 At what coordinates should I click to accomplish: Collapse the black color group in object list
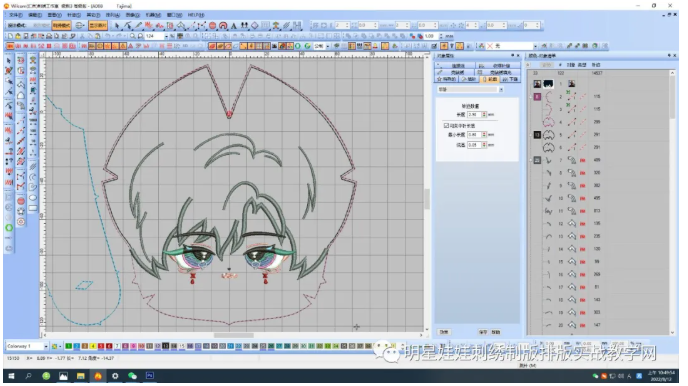[530, 134]
